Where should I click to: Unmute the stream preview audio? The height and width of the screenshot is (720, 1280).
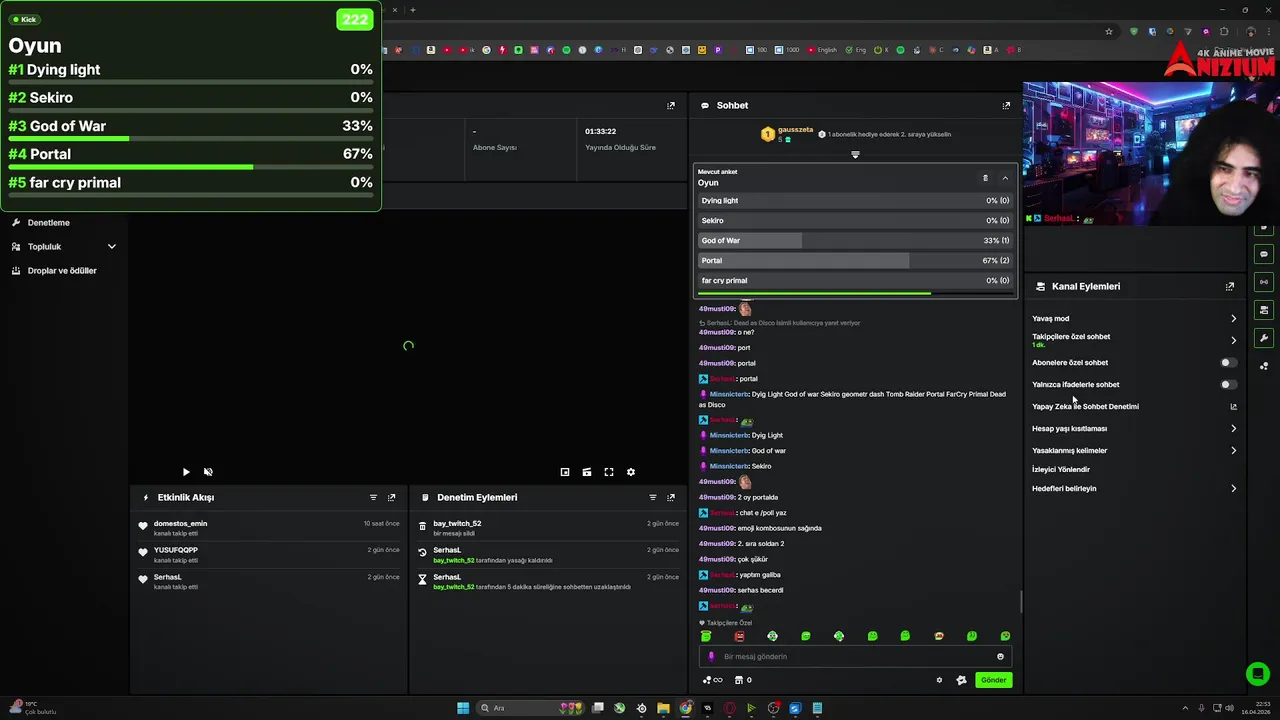point(208,472)
